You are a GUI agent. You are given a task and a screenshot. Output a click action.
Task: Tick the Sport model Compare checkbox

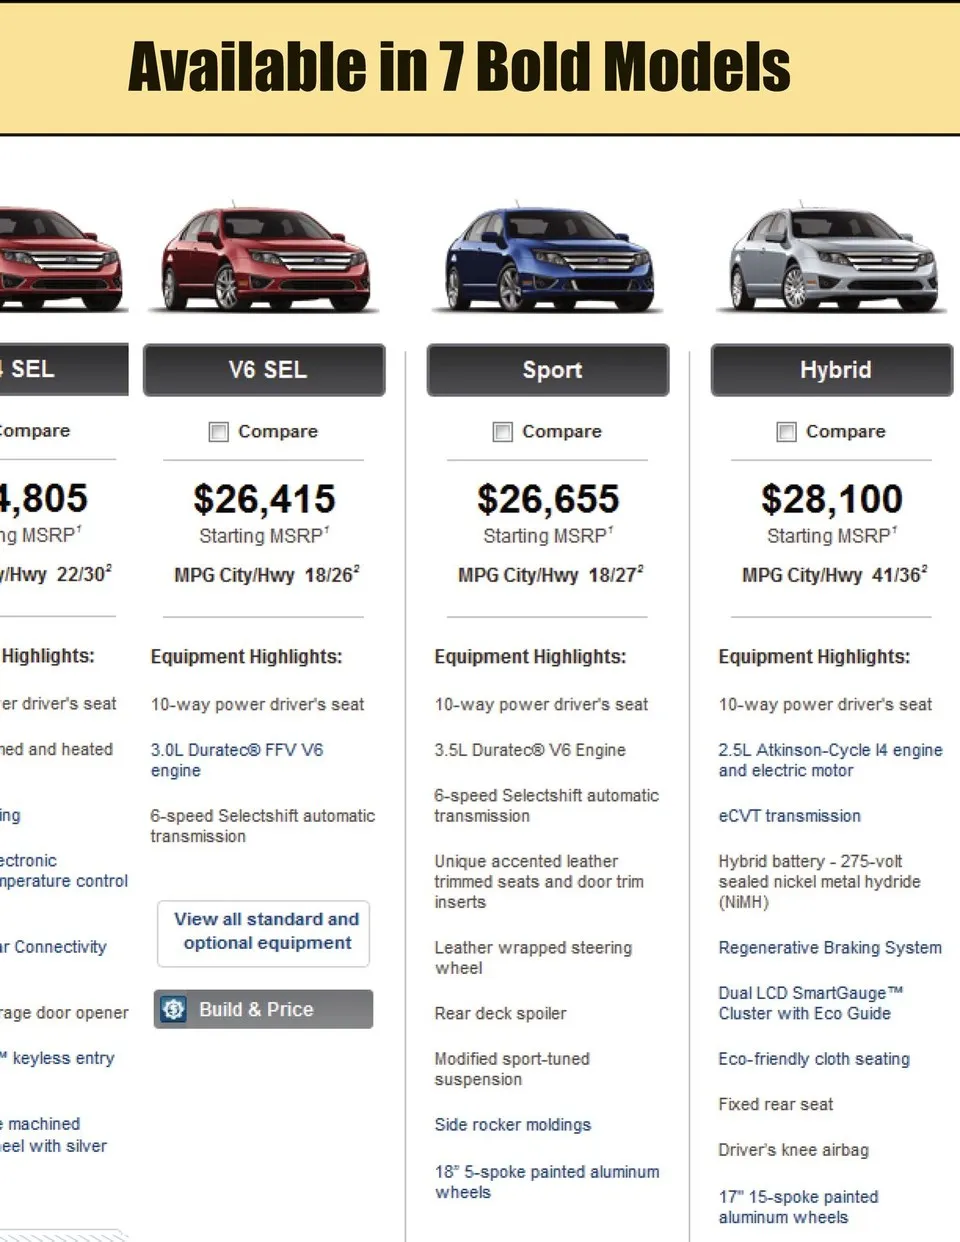[x=502, y=431]
